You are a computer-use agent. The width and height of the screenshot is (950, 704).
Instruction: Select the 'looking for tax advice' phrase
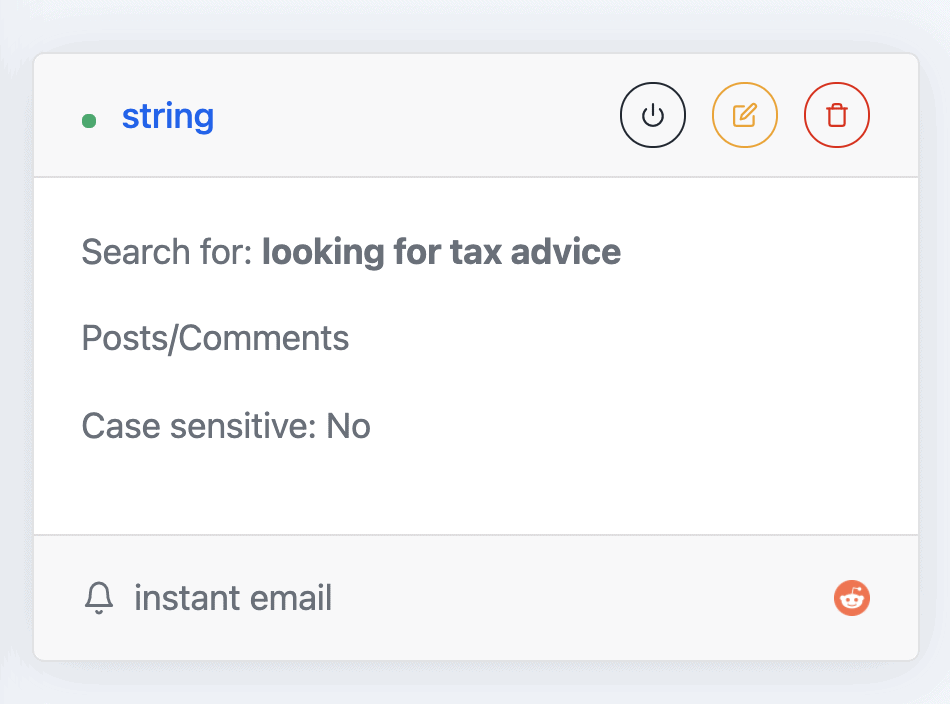pyautogui.click(x=441, y=252)
